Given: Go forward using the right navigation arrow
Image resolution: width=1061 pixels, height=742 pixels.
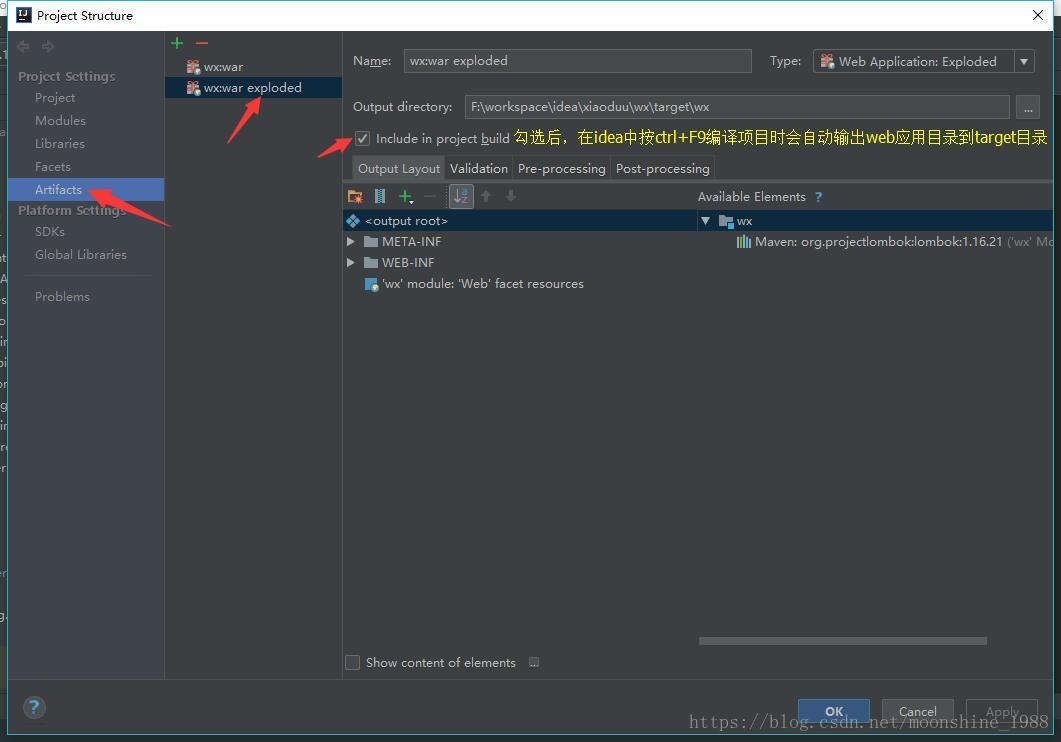Looking at the screenshot, I should click(x=48, y=46).
